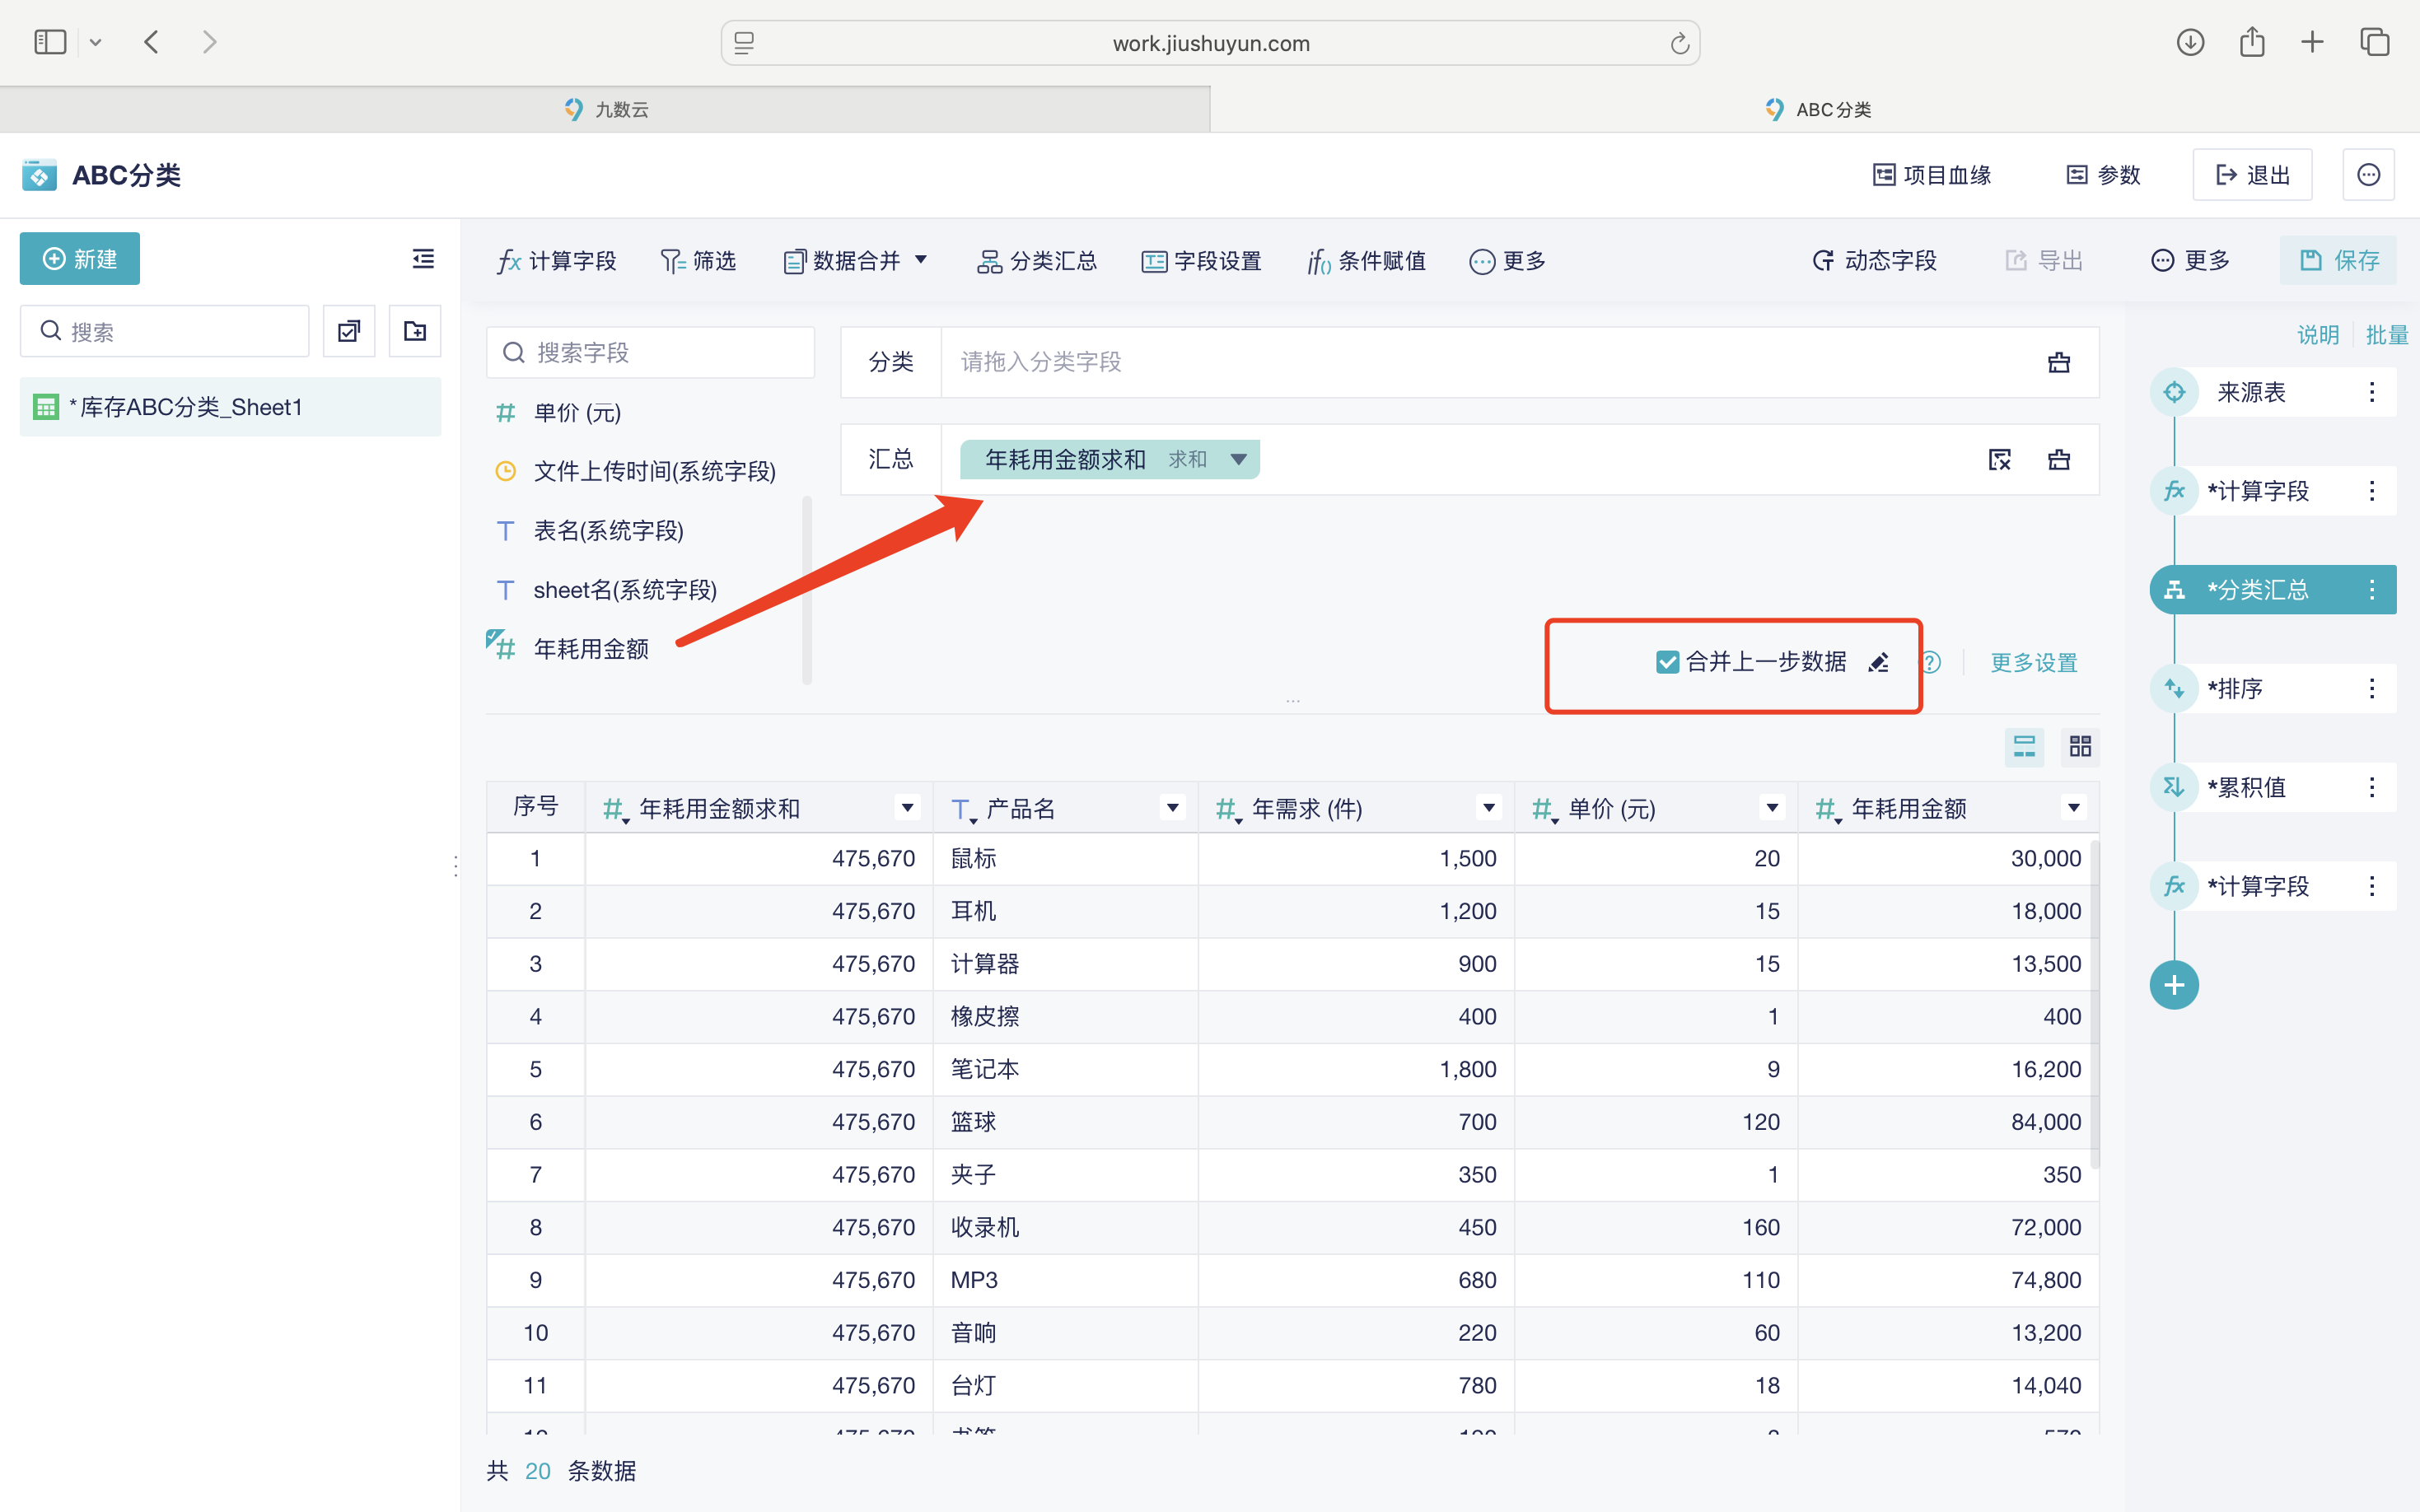Click the 分类 row clean brush icon
Image resolution: width=2420 pixels, height=1512 pixels.
point(2058,362)
